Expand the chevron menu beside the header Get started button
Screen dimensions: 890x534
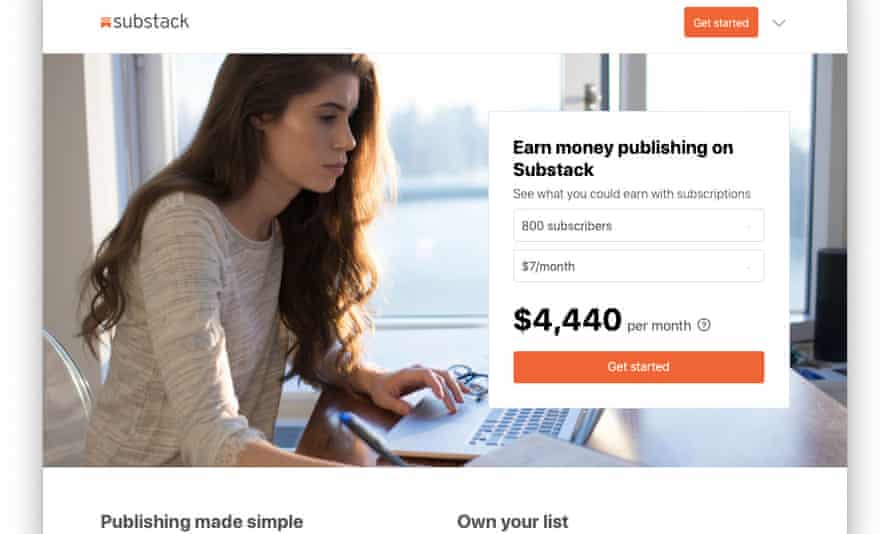pyautogui.click(x=779, y=23)
